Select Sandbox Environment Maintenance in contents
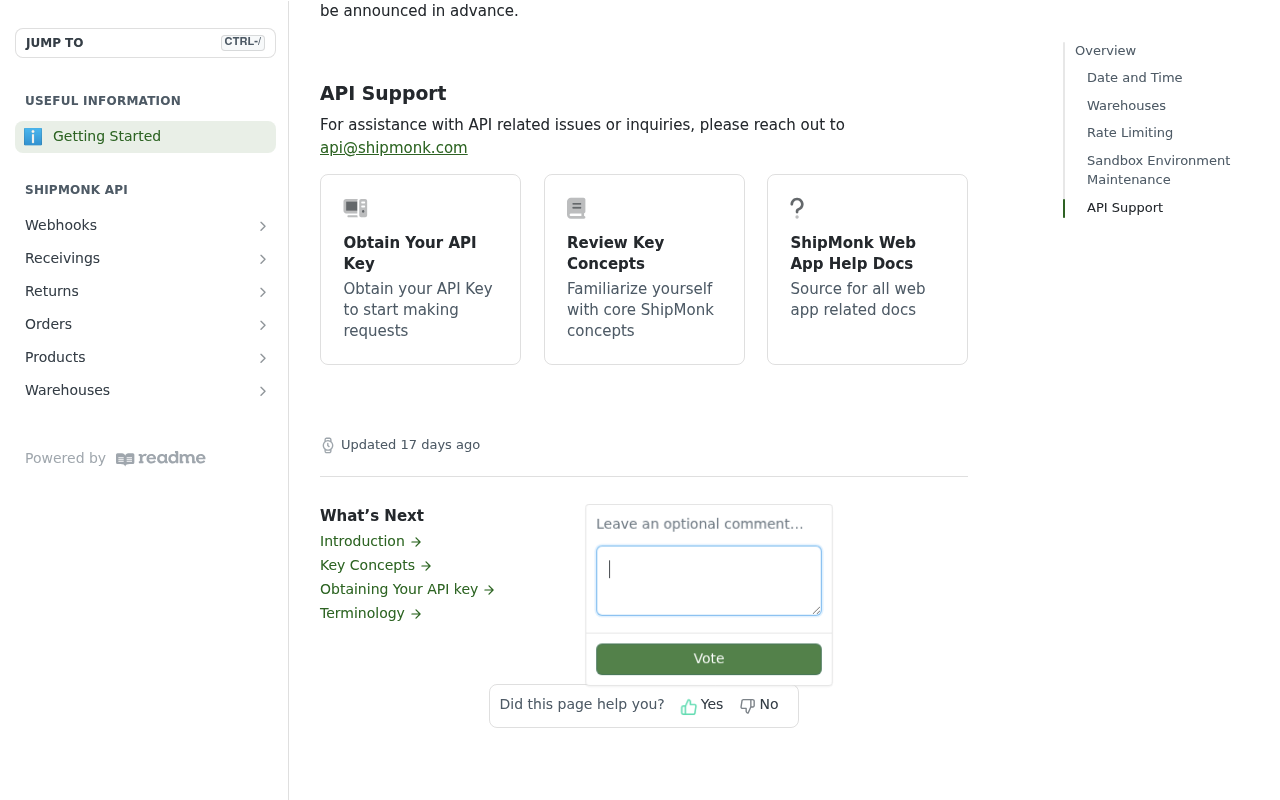This screenshot has height=800, width=1280. [x=1158, y=170]
